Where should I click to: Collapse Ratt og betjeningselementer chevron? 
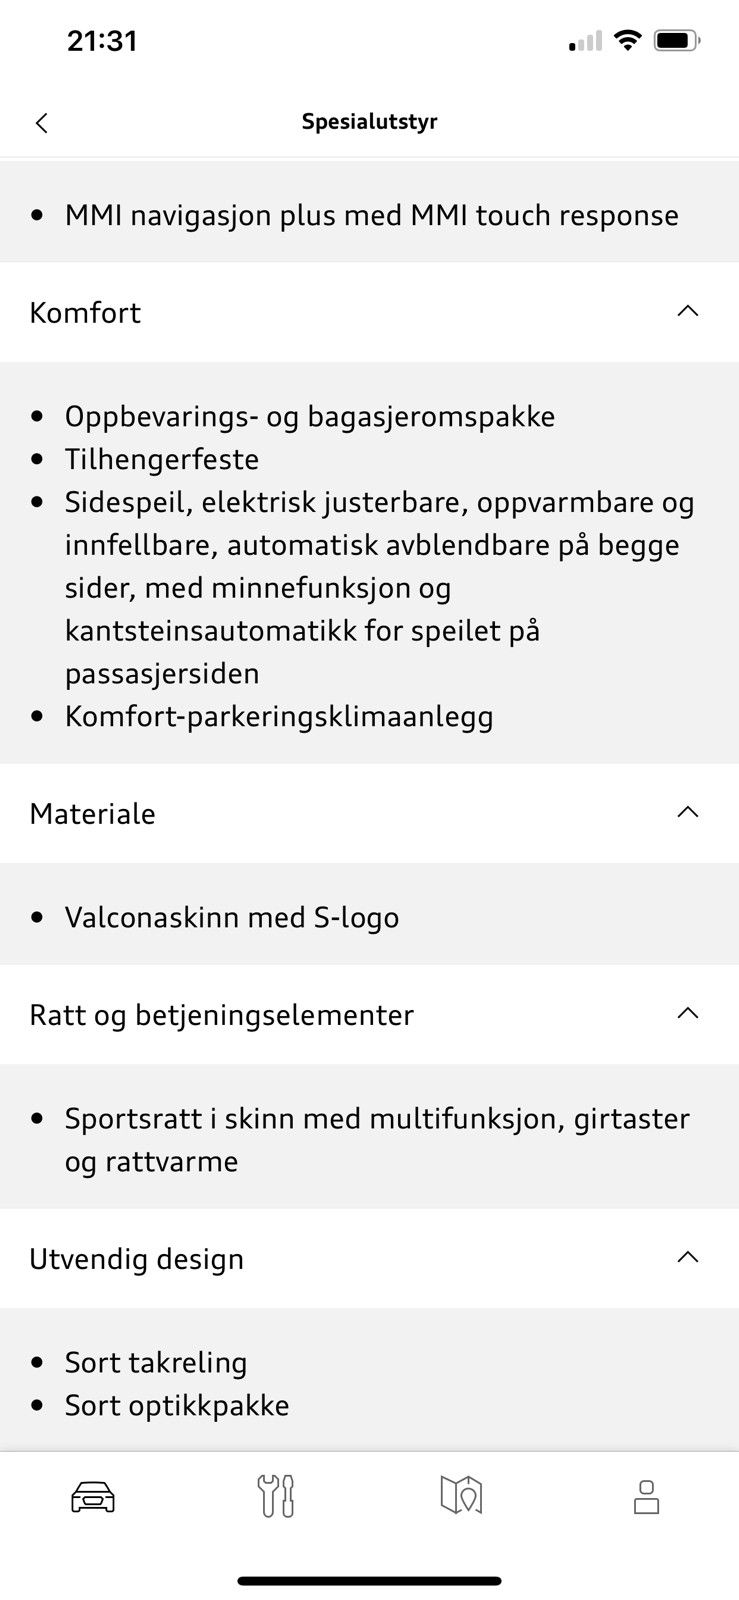688,1013
